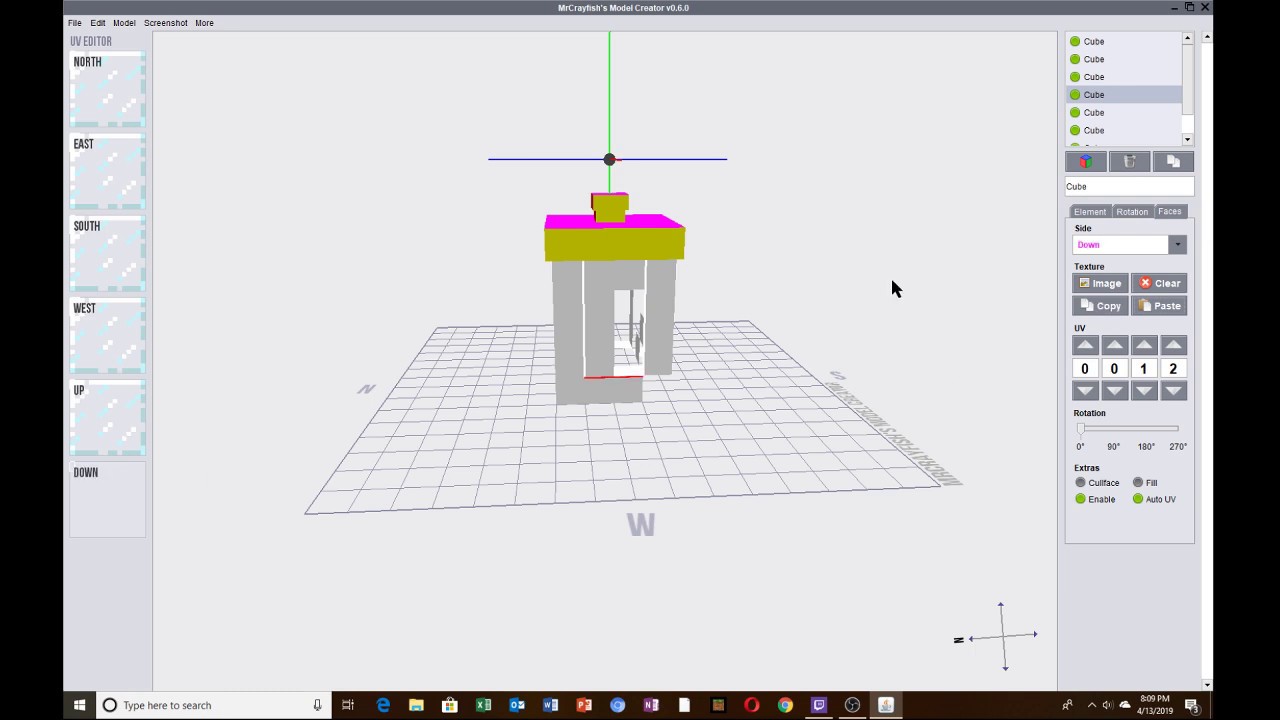Open PowerPoint from the taskbar
This screenshot has width=1280, height=720.
[584, 705]
